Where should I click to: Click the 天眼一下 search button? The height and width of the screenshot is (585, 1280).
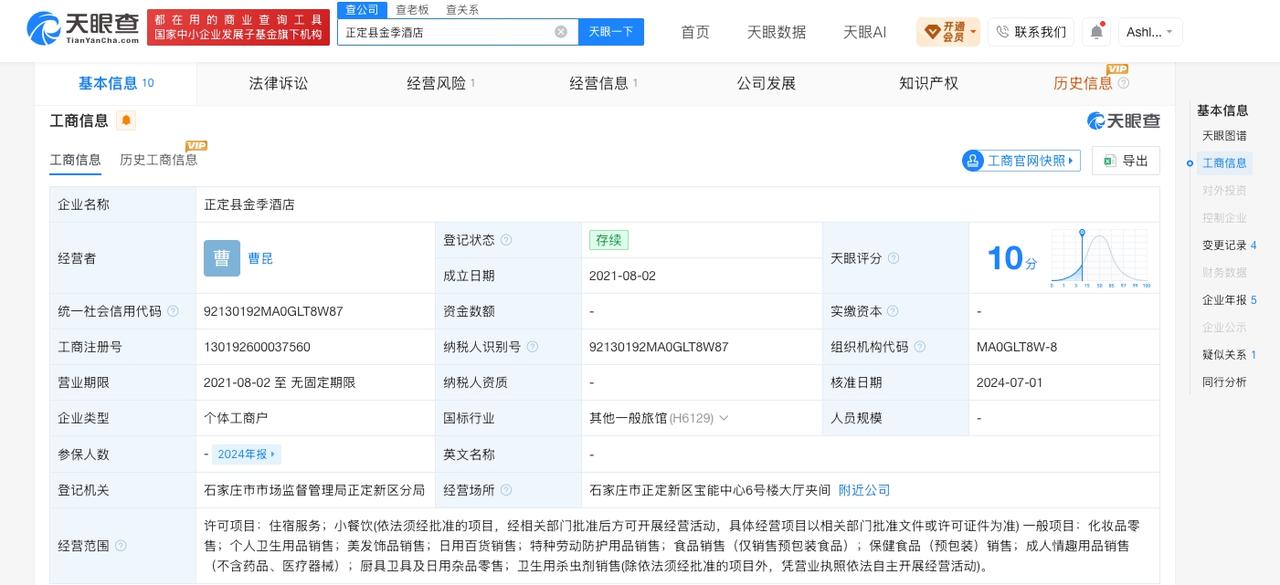tap(610, 32)
